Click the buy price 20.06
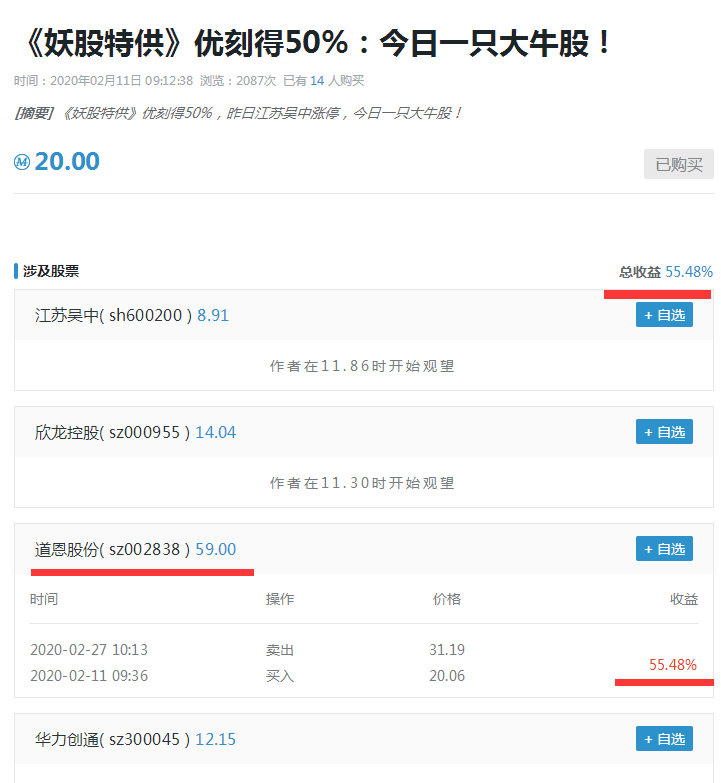 coord(447,676)
